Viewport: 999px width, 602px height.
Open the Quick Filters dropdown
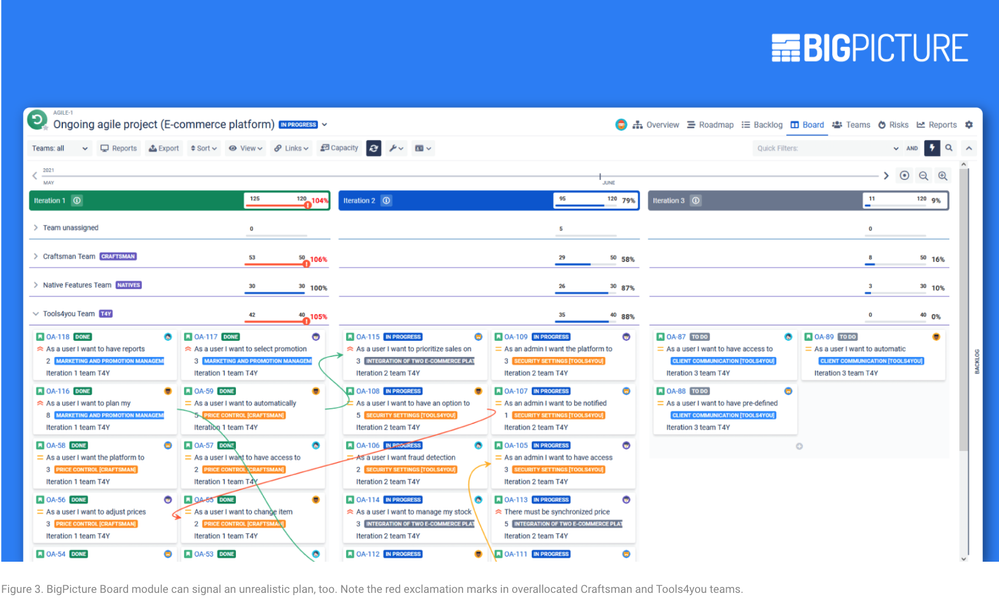coord(828,148)
